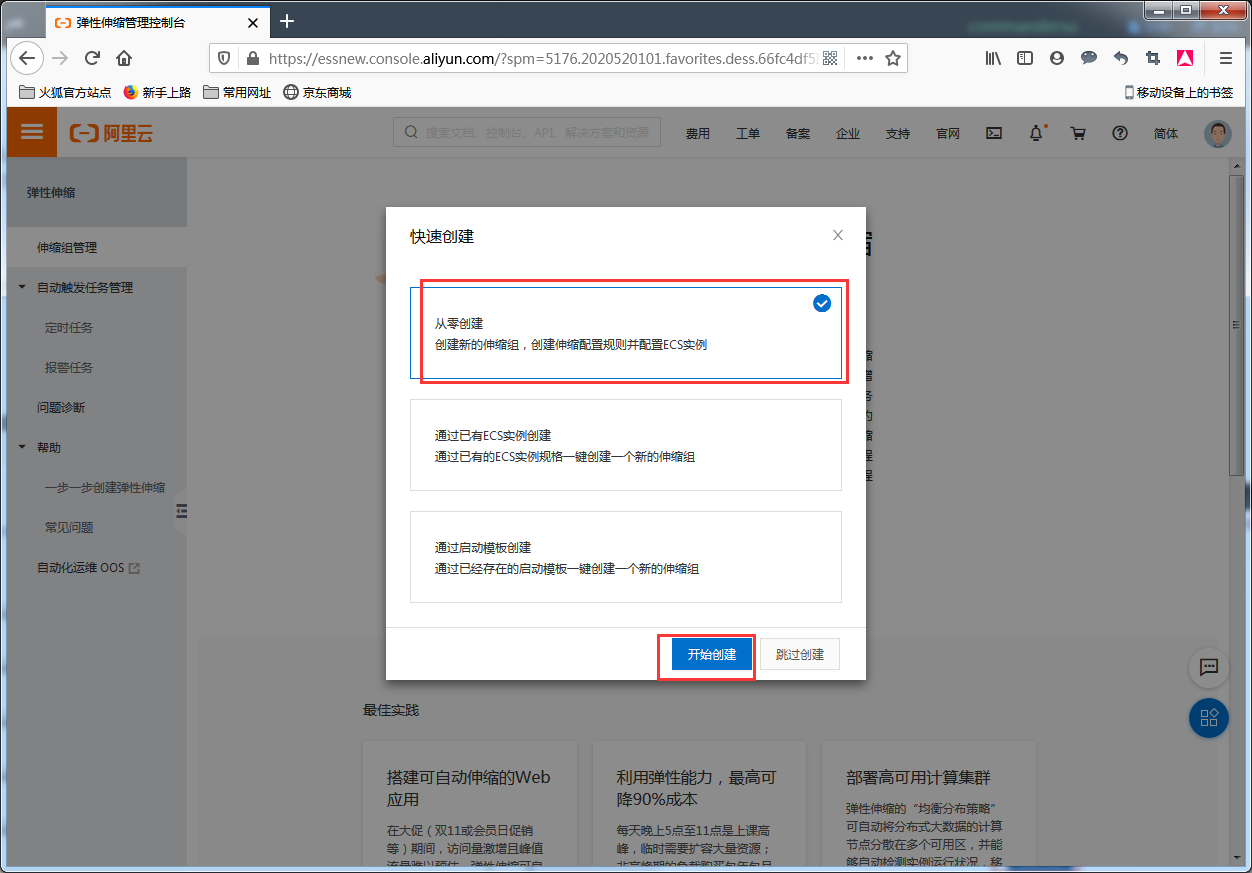Open 伸缩组管理 in the sidebar
The width and height of the screenshot is (1252, 873).
[x=67, y=248]
